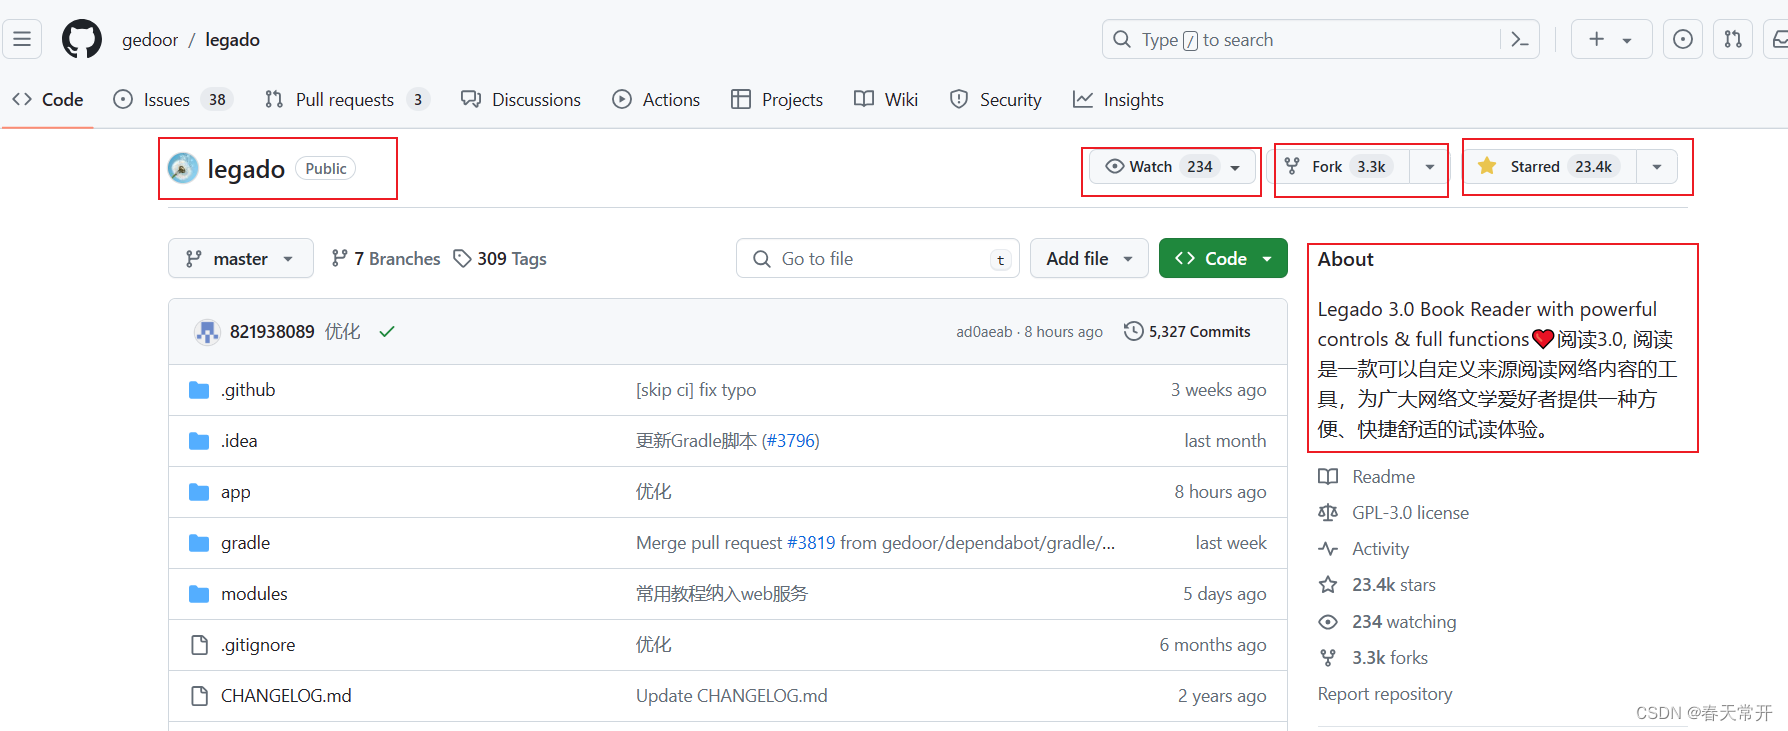This screenshot has height=731, width=1788.
Task: Open the Issues tab
Action: [x=173, y=100]
